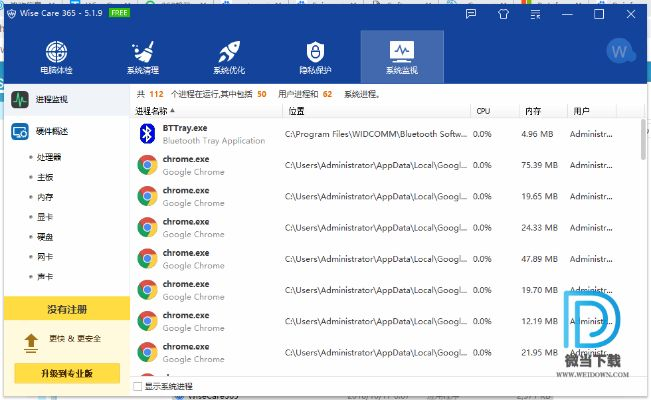
Task: Toggle the 显示系统进程 checkbox
Action: click(x=137, y=386)
